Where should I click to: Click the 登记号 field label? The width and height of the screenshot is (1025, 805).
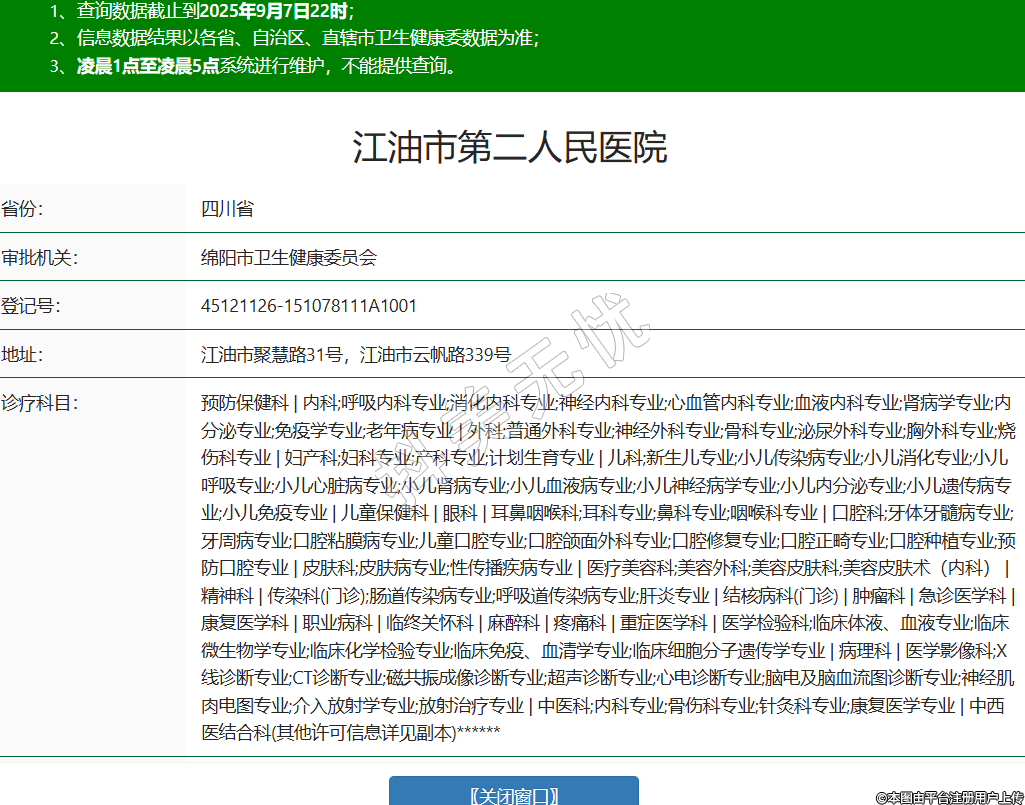pyautogui.click(x=30, y=305)
